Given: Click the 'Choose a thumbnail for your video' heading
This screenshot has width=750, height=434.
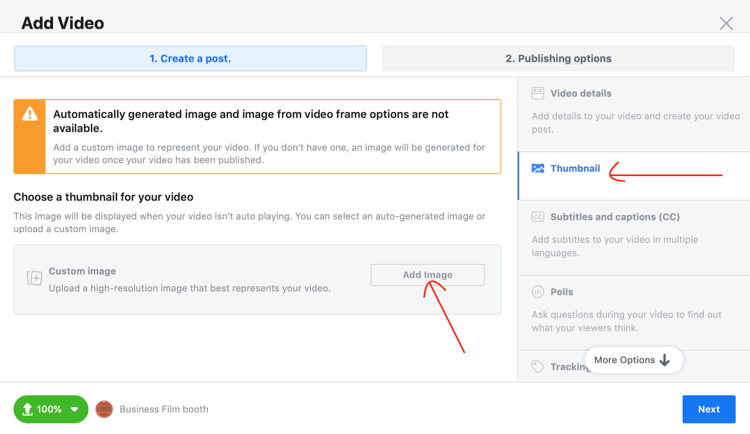Looking at the screenshot, I should click(103, 197).
